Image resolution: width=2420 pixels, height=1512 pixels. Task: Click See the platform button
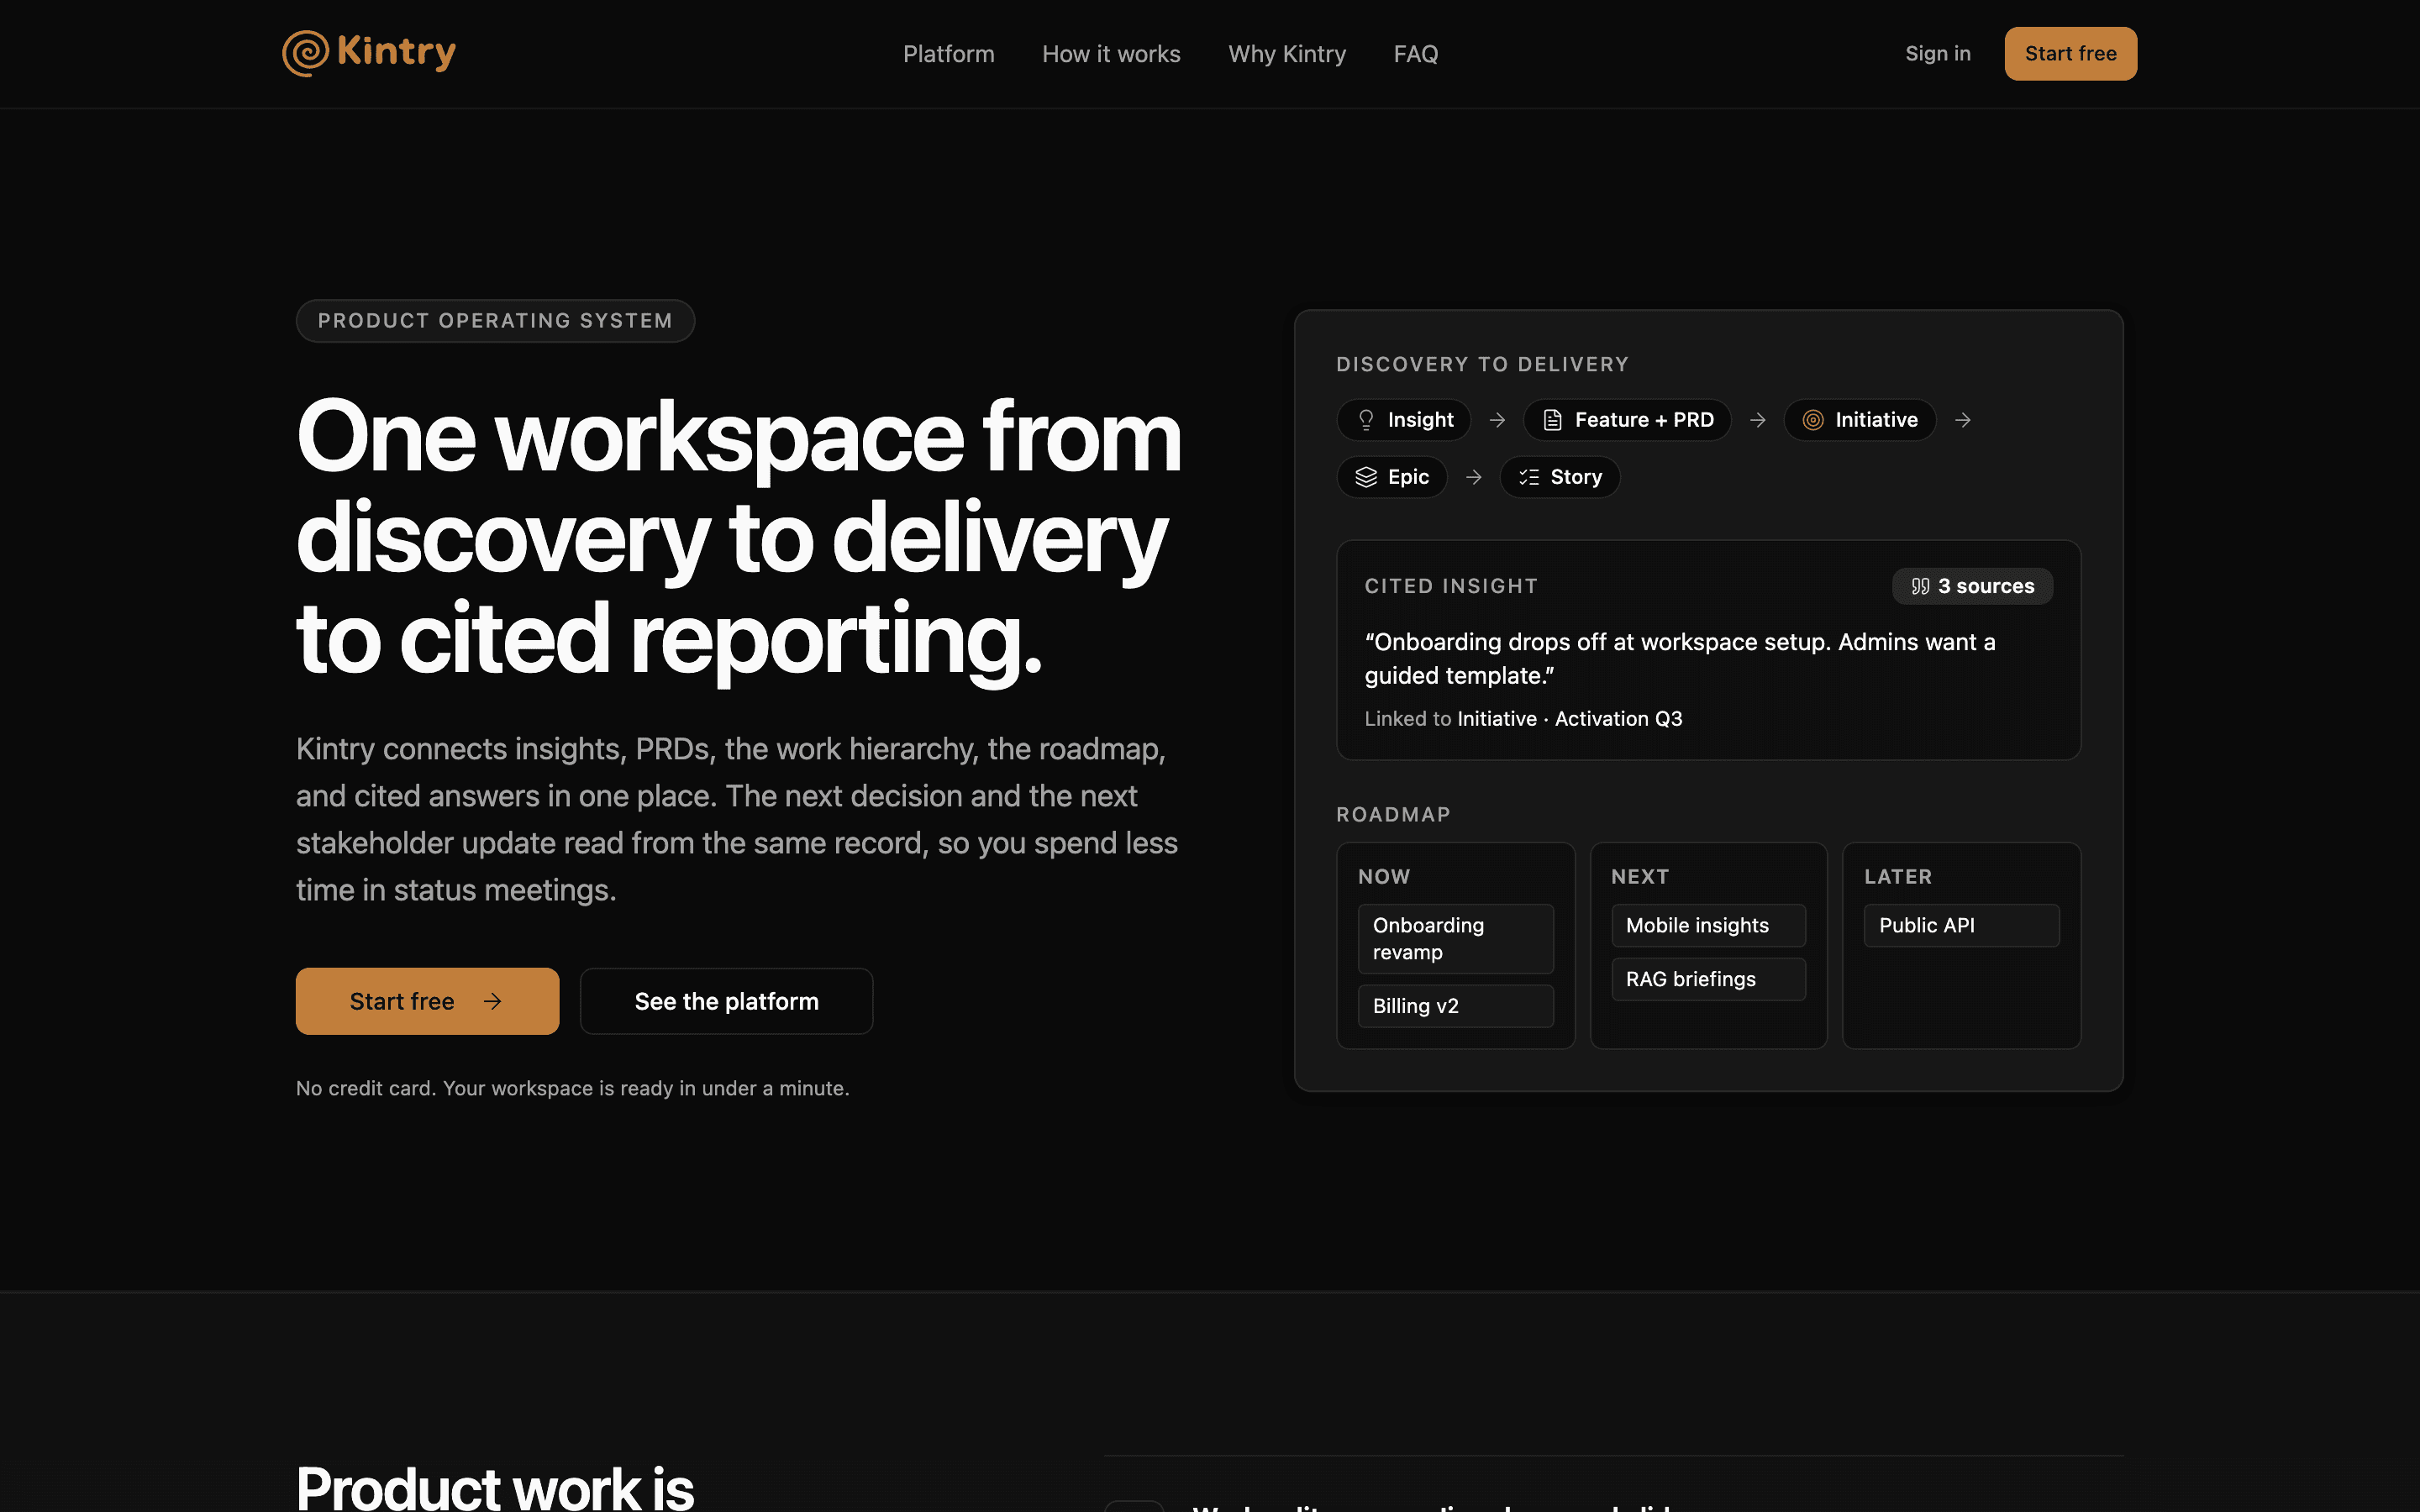(726, 1001)
